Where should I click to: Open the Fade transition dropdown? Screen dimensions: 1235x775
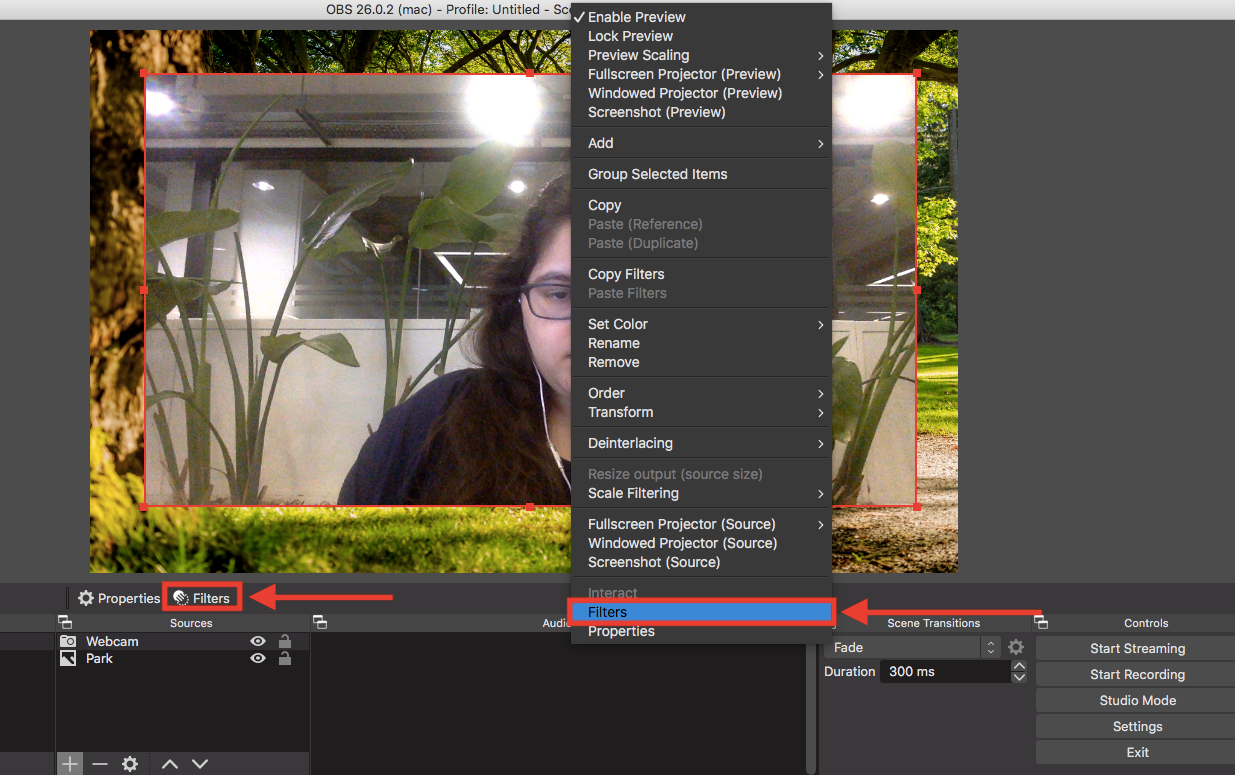914,647
